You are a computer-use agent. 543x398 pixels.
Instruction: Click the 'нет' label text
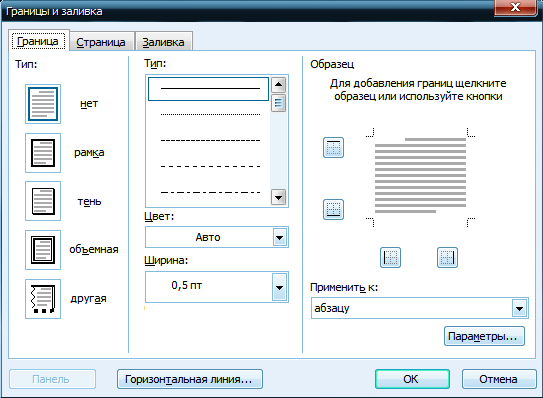coord(89,104)
